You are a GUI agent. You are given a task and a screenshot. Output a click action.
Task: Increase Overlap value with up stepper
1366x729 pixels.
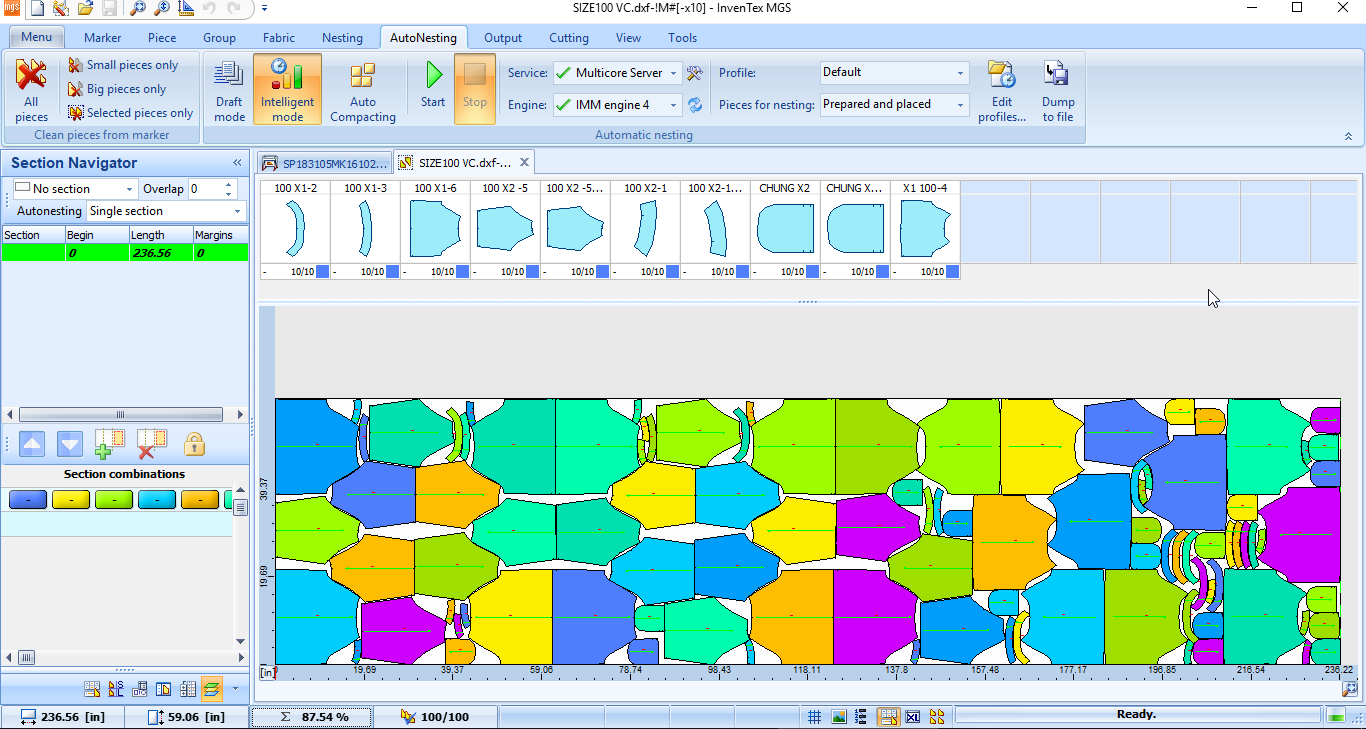pos(230,185)
